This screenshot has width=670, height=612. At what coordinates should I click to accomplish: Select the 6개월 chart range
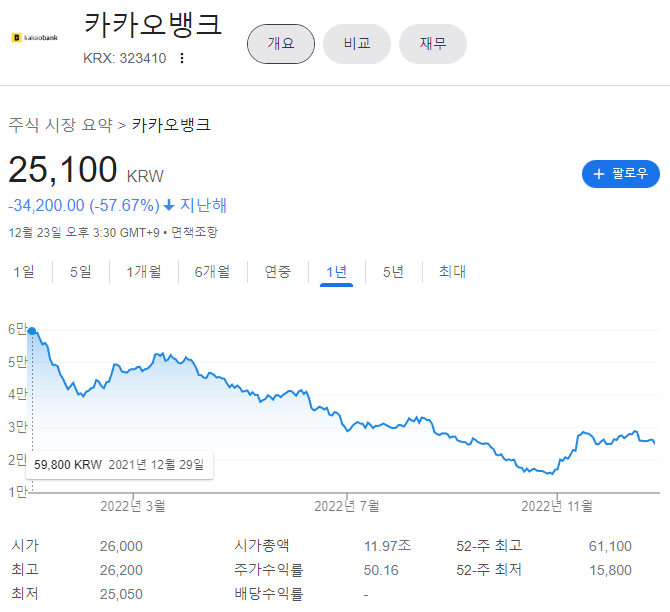212,272
